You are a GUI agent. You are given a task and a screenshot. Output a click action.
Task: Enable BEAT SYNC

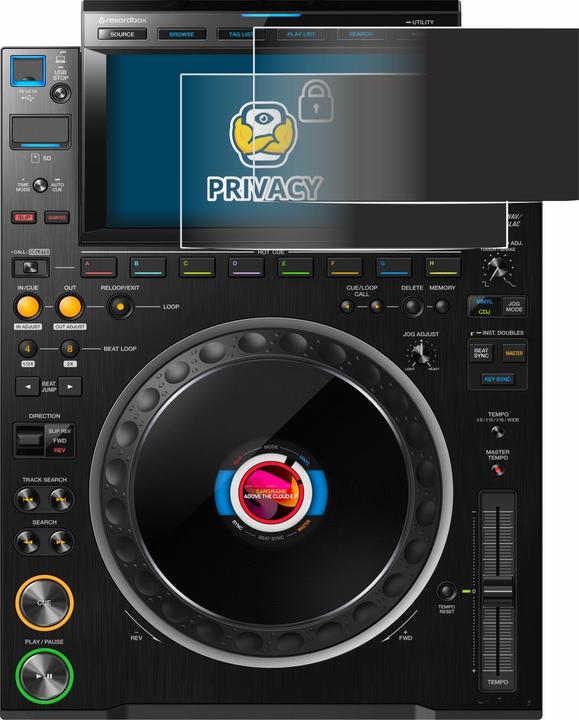[x=481, y=353]
